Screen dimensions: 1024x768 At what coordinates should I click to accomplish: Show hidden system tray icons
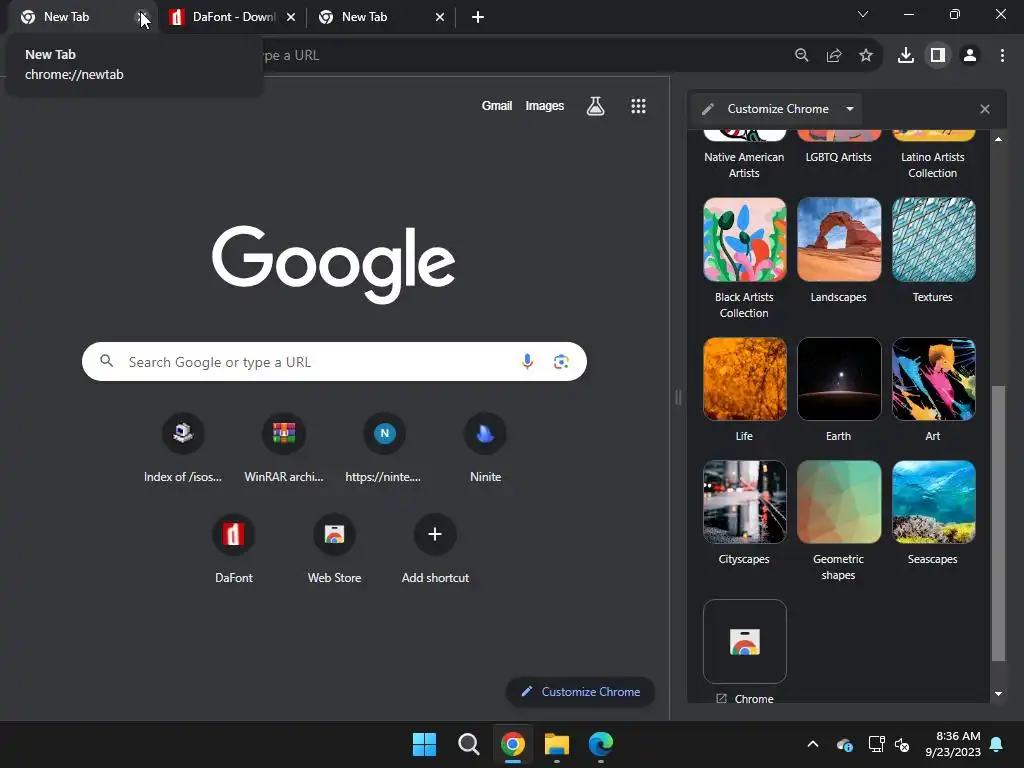(813, 744)
